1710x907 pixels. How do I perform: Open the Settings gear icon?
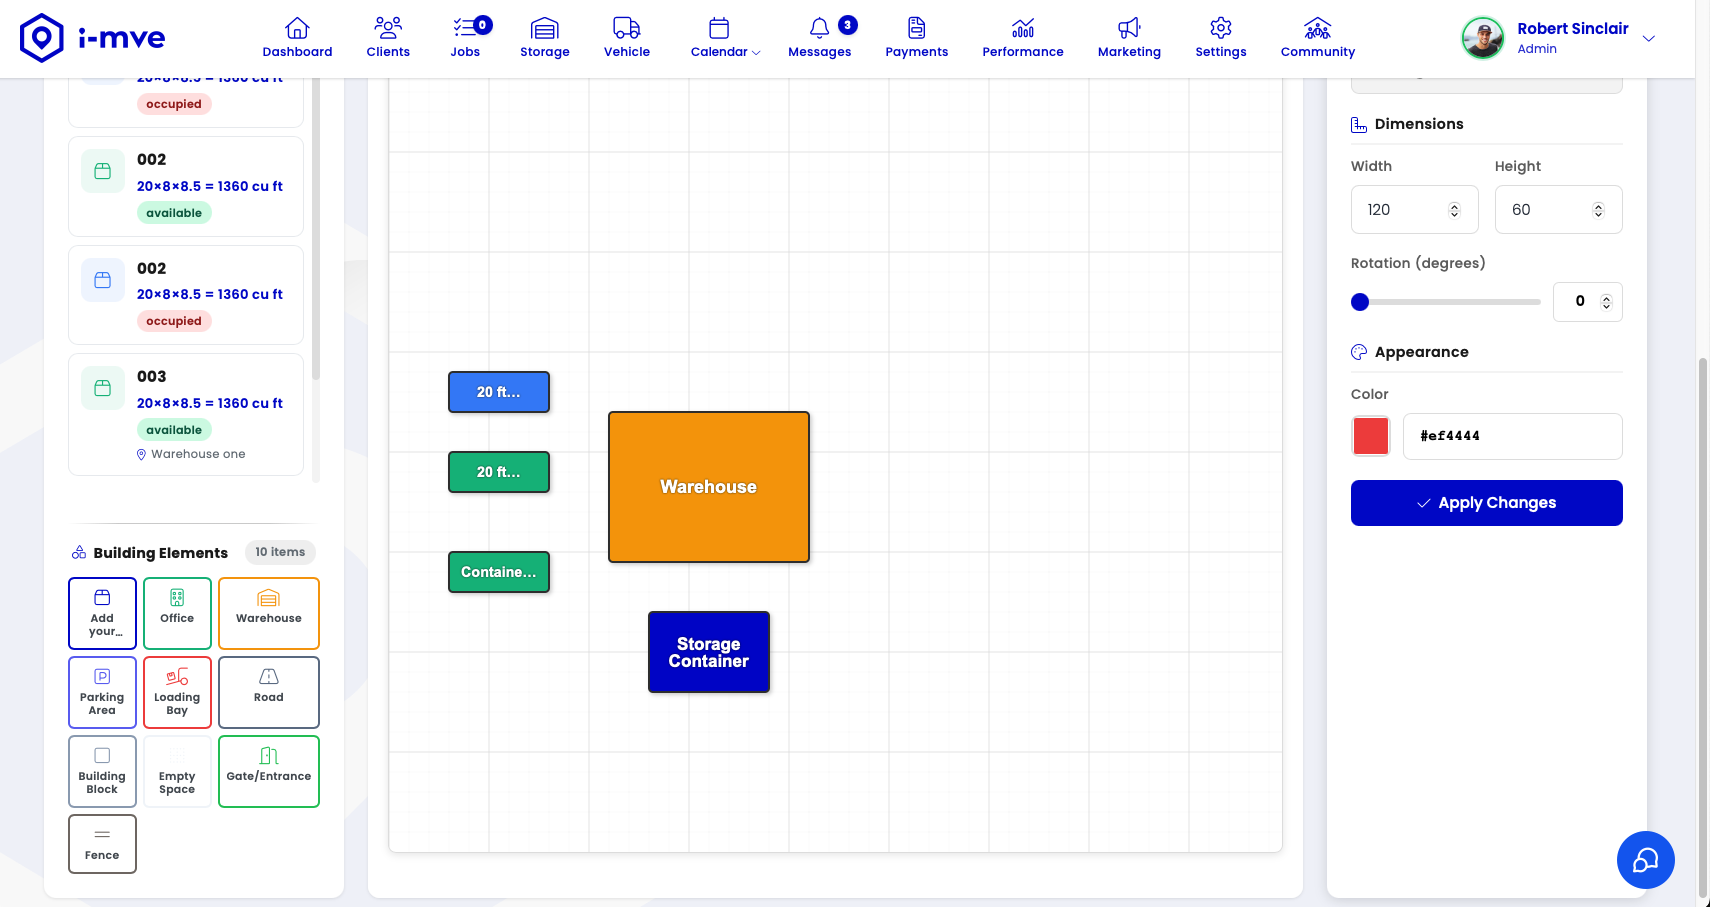(x=1221, y=27)
